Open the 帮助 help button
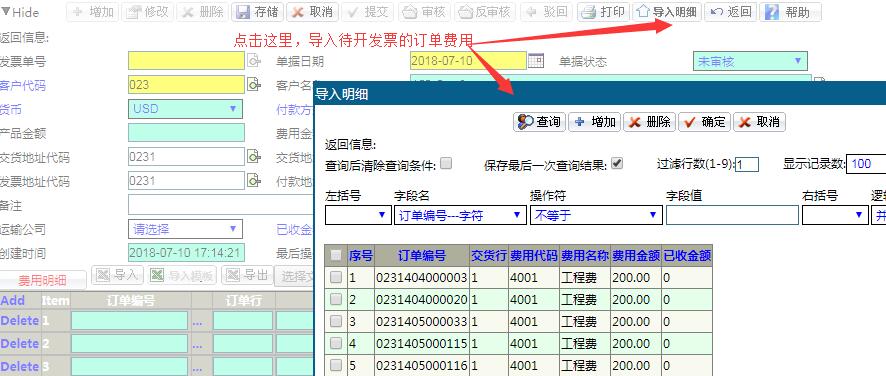This screenshot has width=886, height=376. click(790, 12)
